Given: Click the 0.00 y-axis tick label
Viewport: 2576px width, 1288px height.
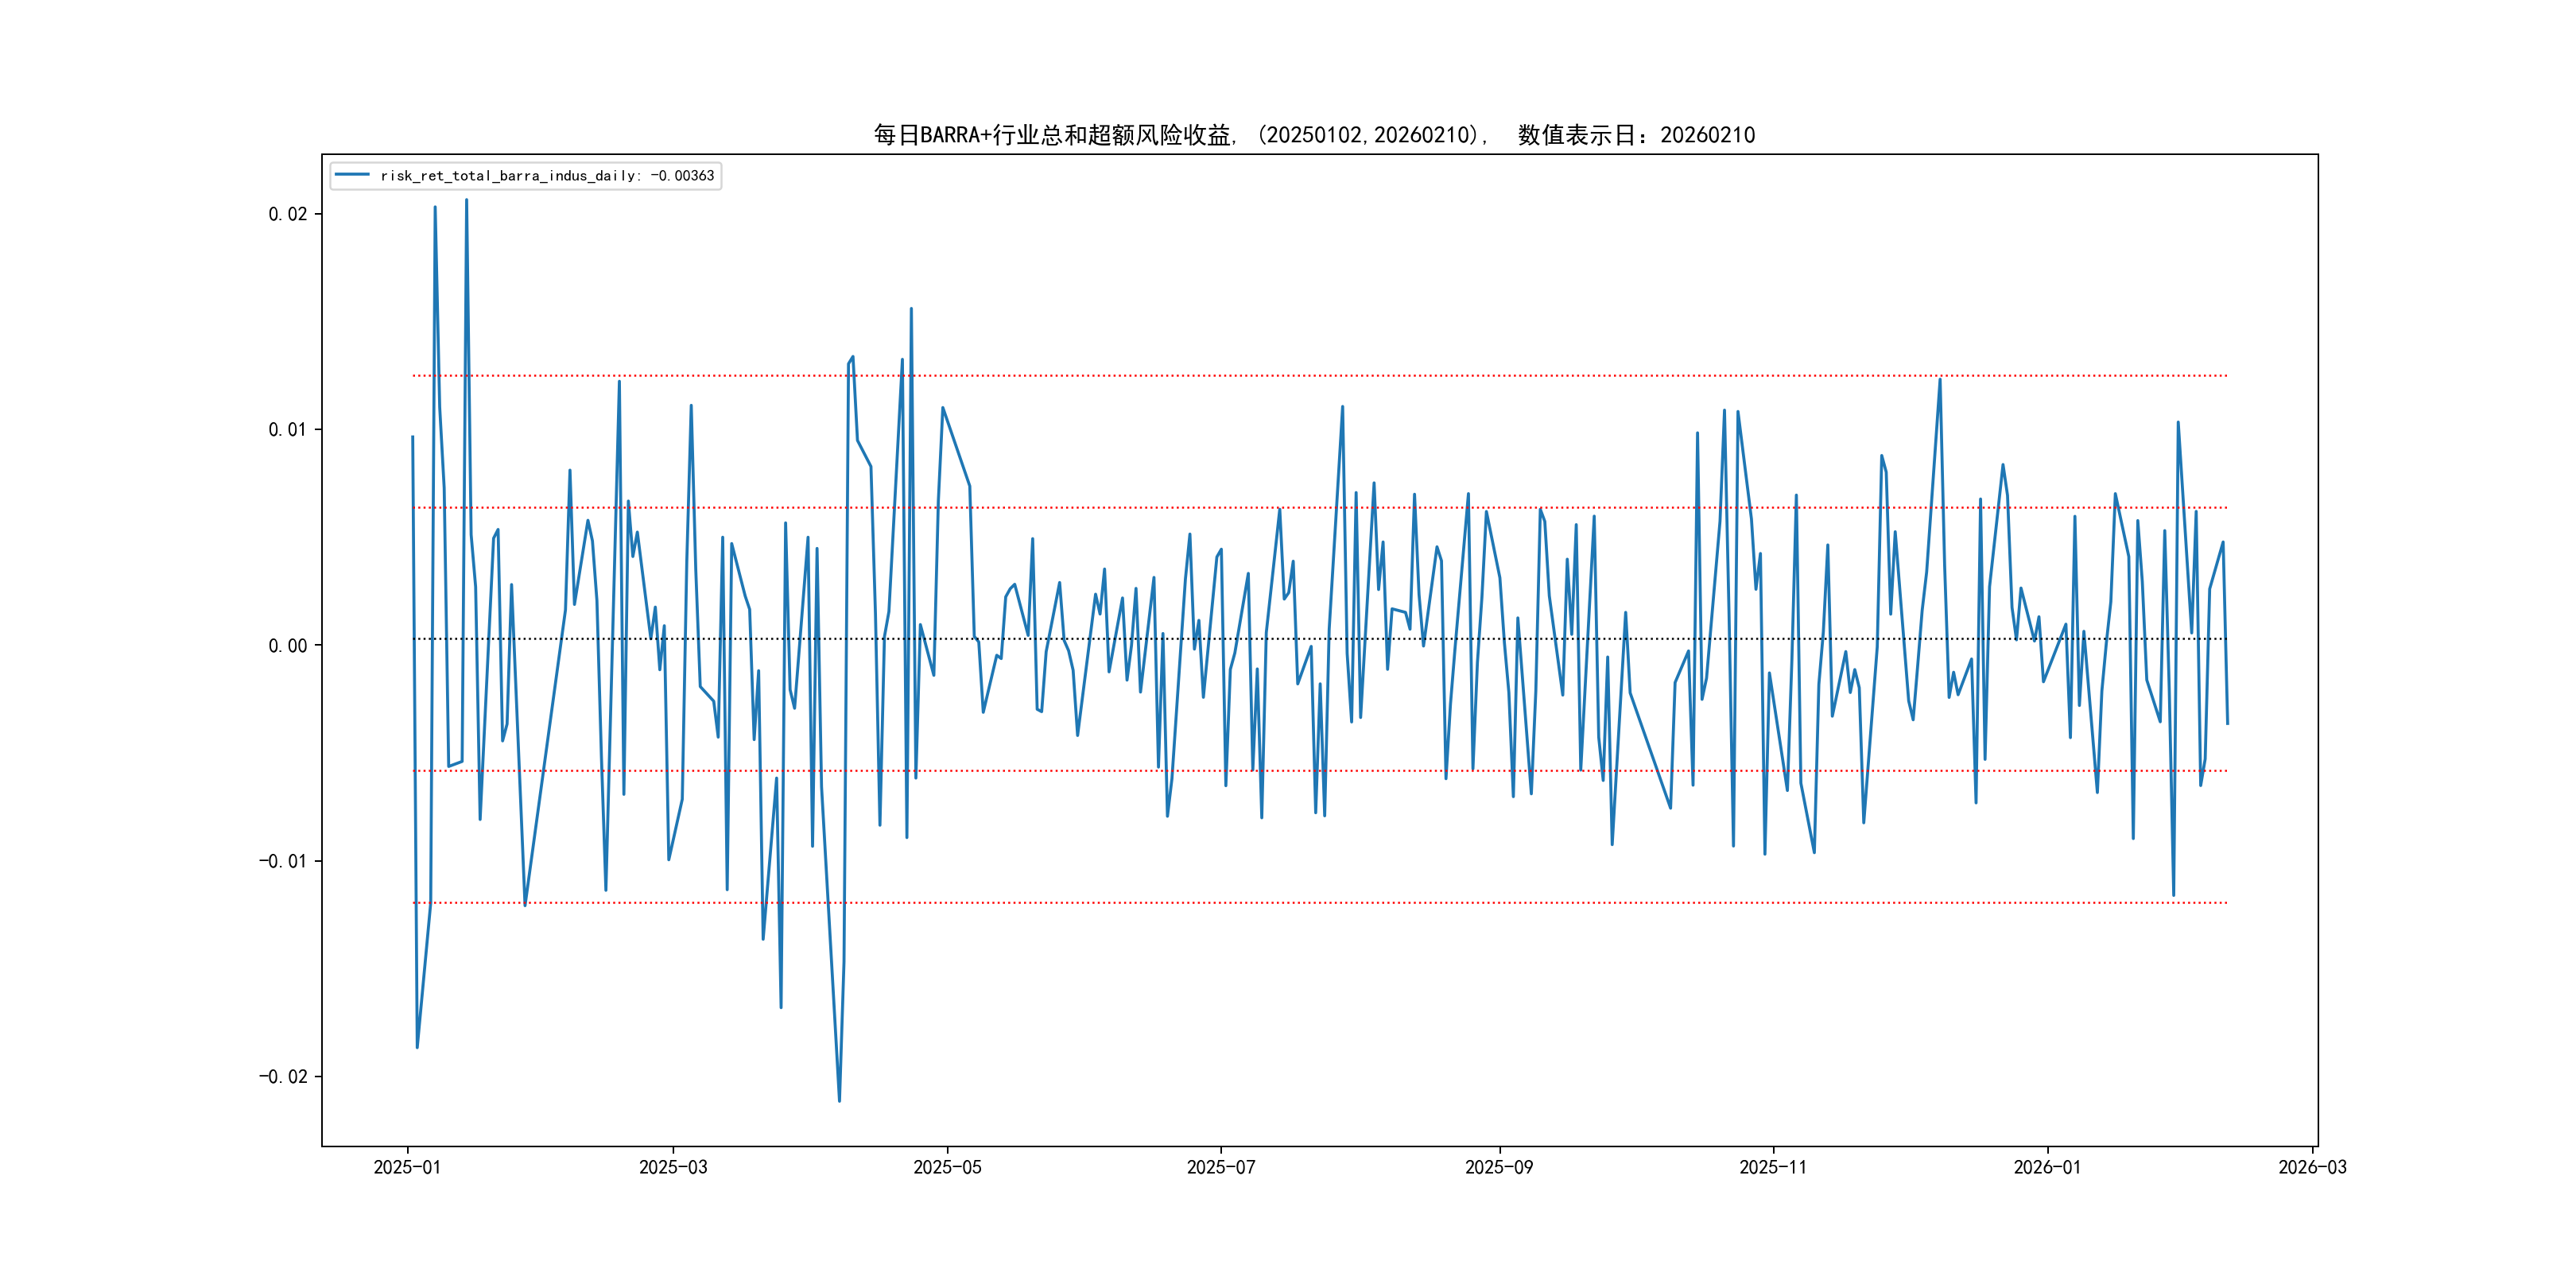Looking at the screenshot, I should click(287, 646).
